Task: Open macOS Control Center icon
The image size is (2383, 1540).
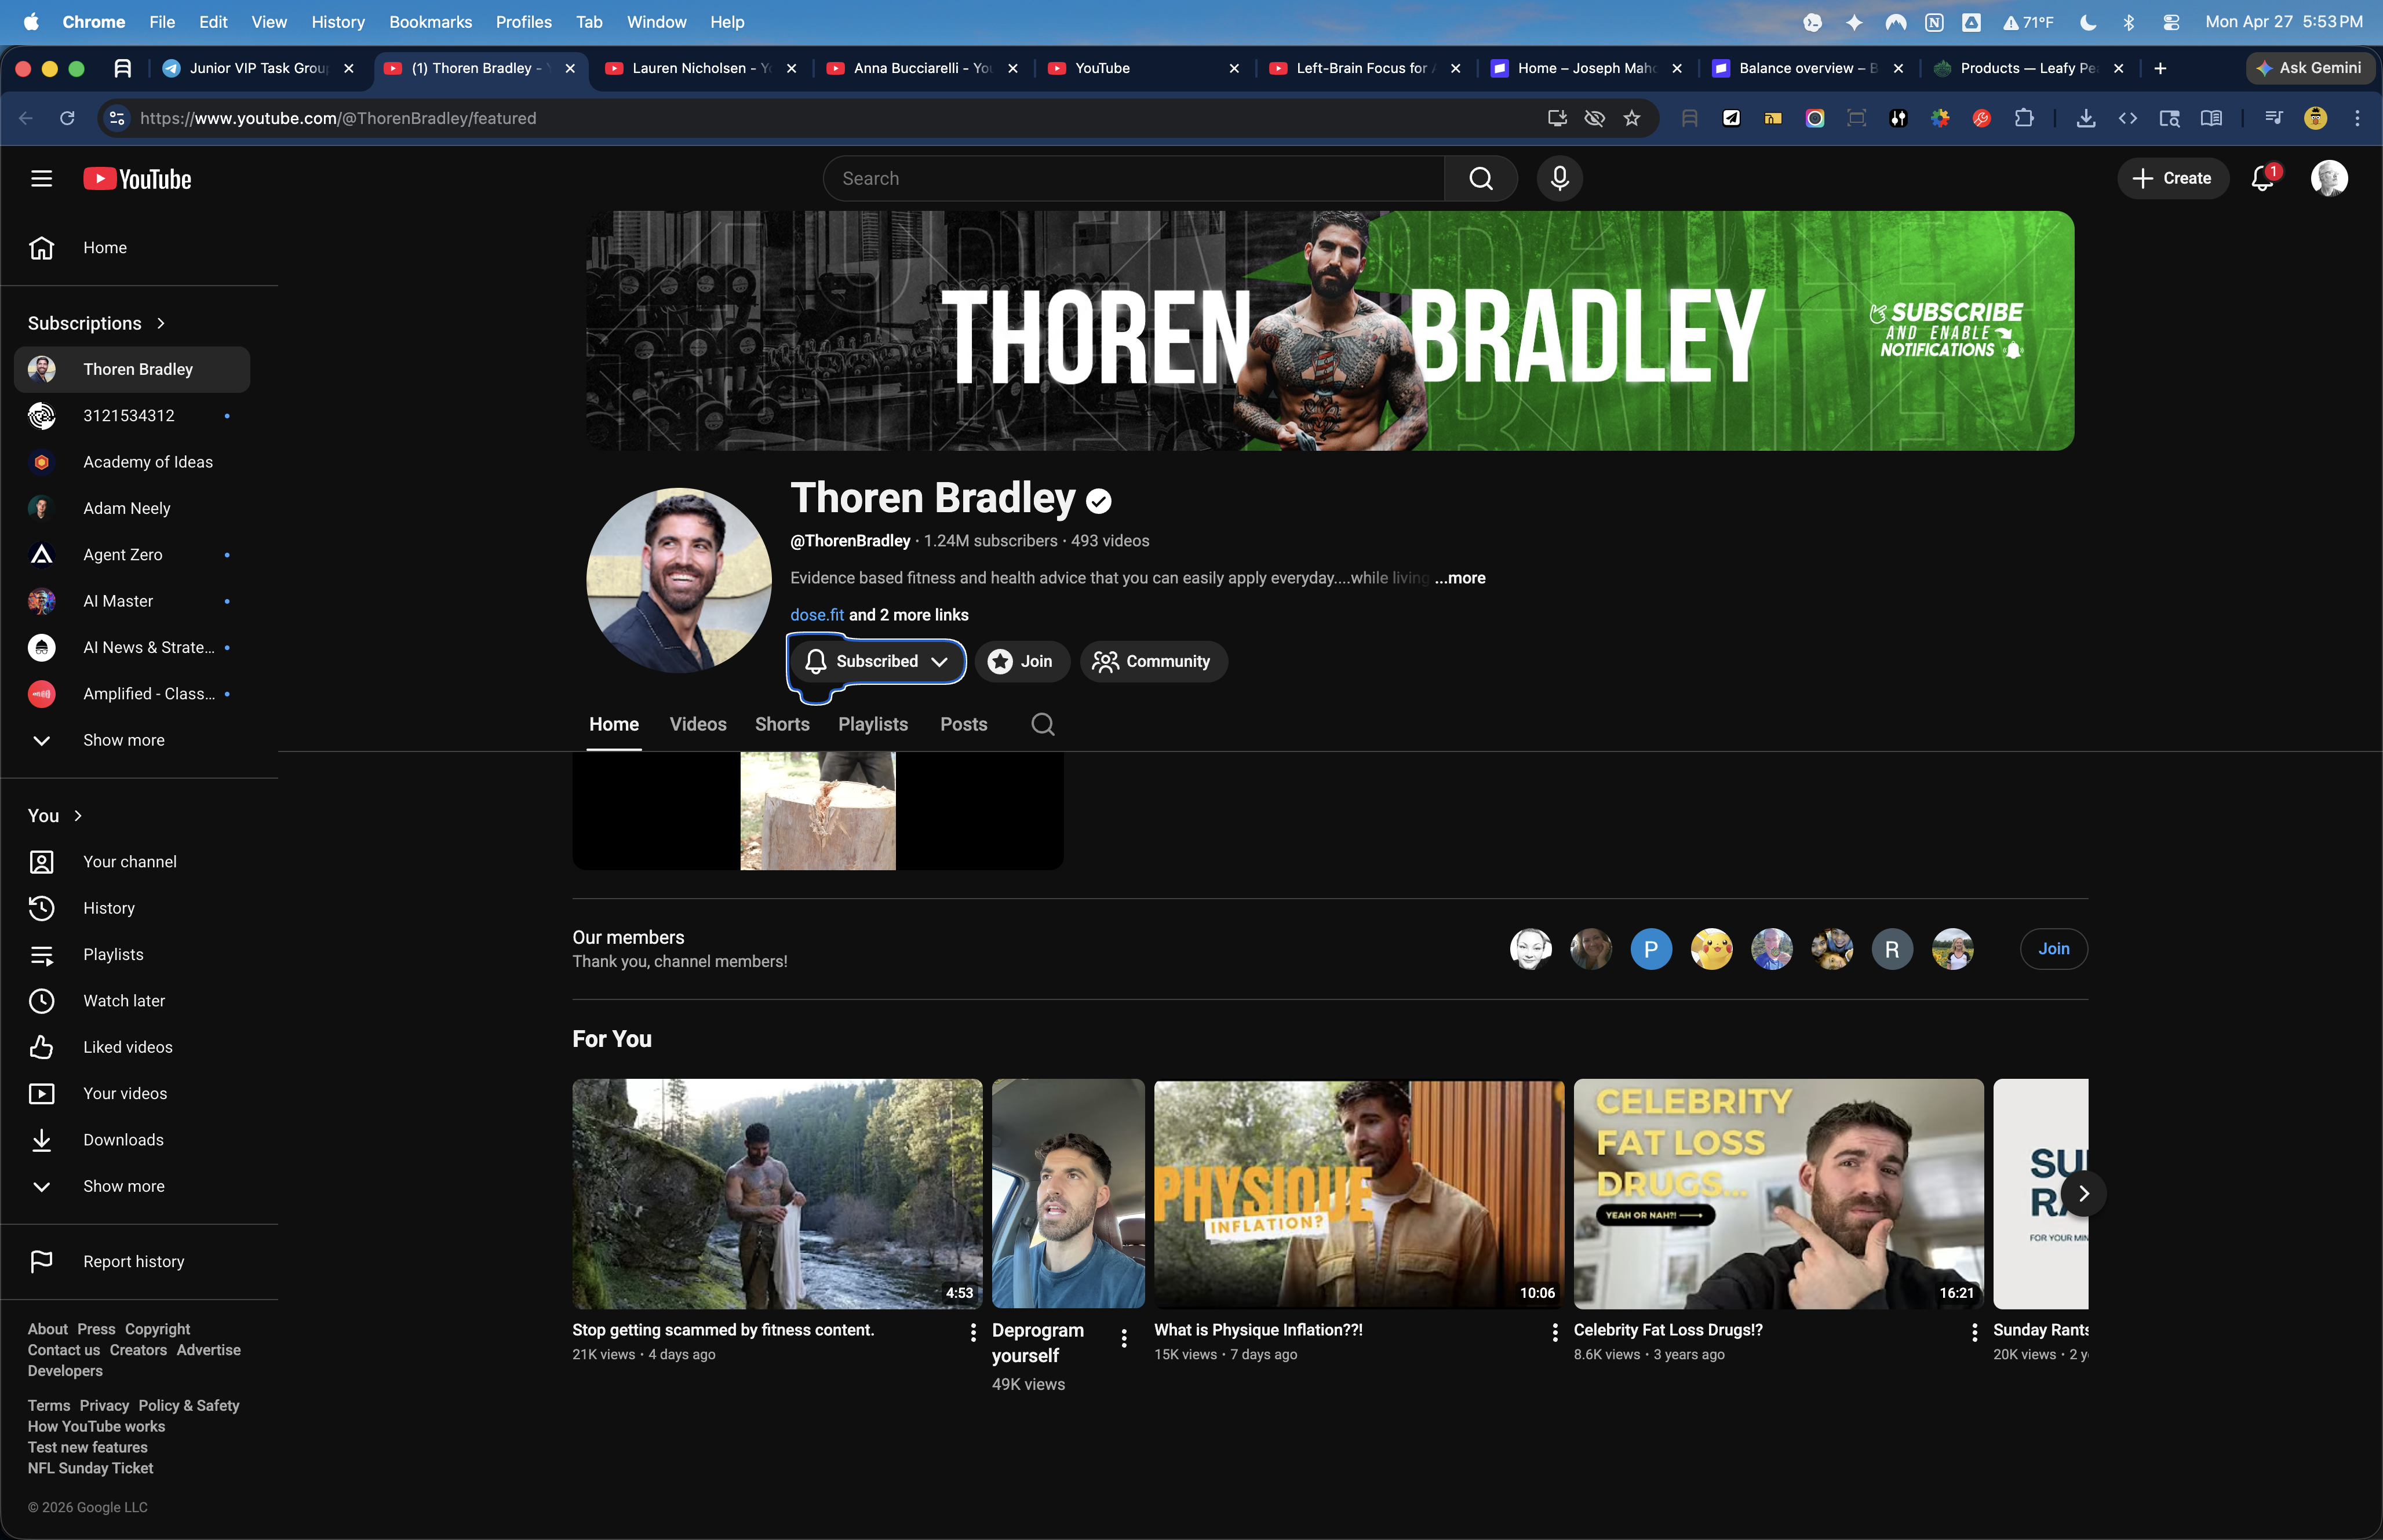Action: [x=2171, y=22]
